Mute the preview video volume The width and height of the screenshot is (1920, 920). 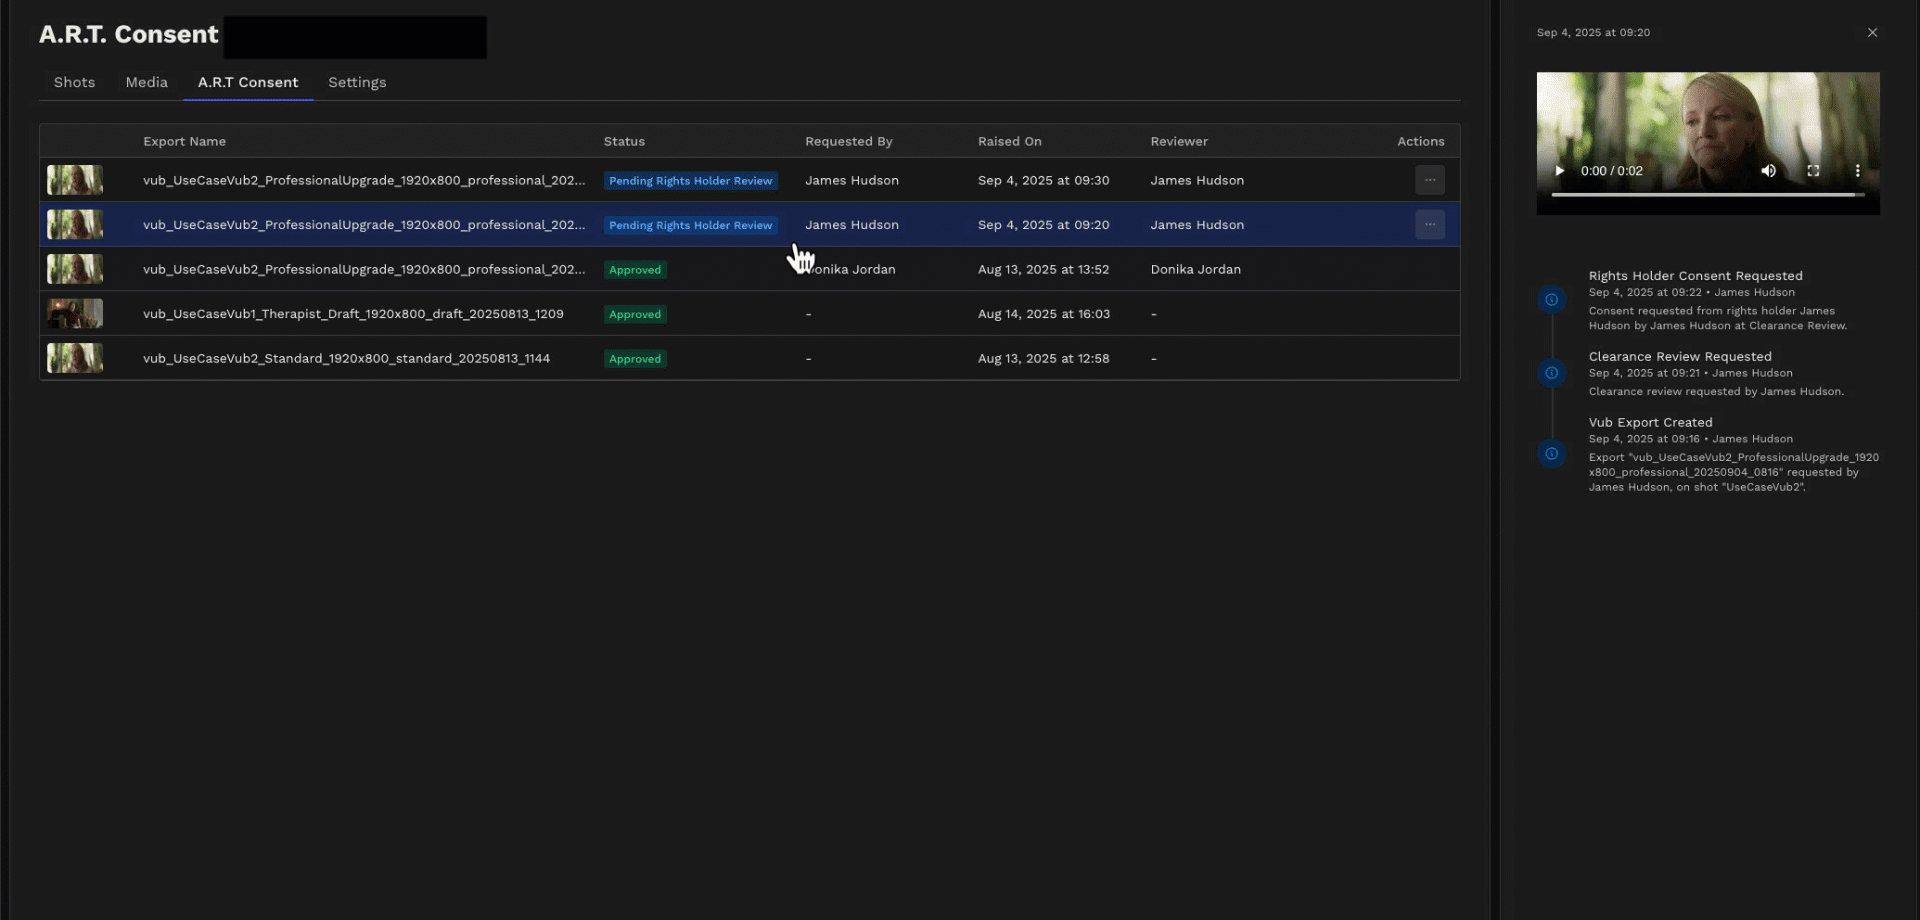click(1768, 171)
